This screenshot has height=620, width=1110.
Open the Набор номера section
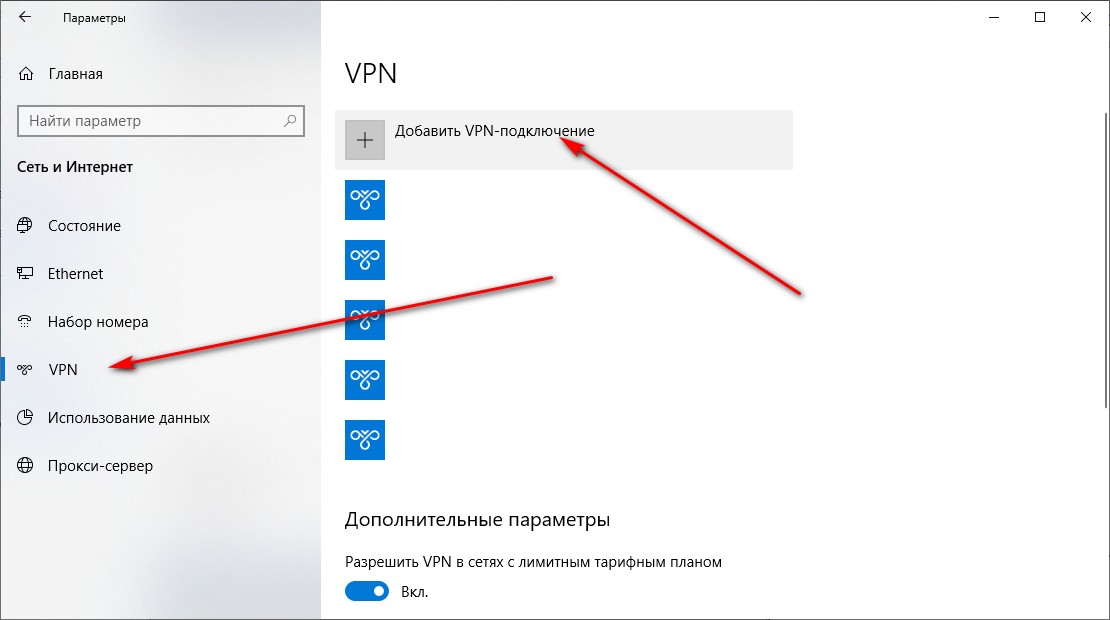coord(98,322)
